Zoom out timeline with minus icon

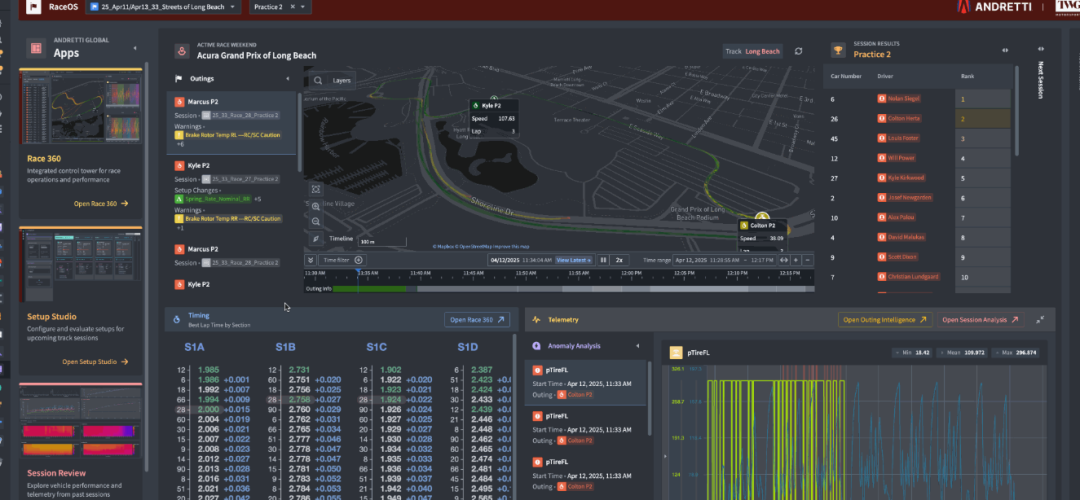pyautogui.click(x=809, y=260)
